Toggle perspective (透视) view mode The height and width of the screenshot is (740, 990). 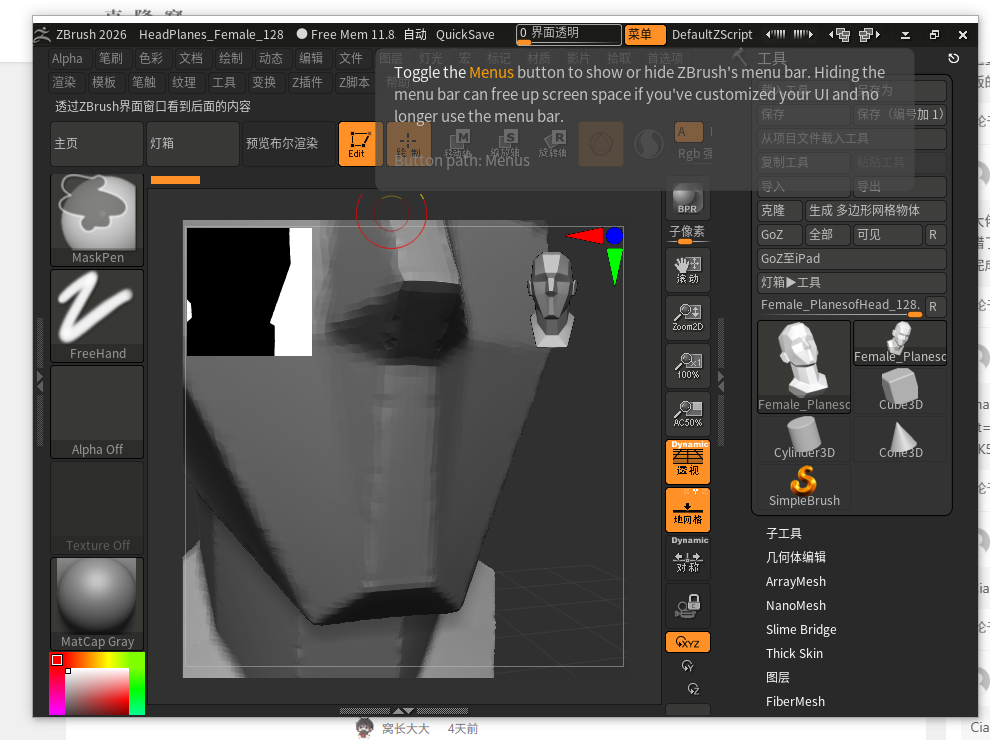click(x=687, y=461)
